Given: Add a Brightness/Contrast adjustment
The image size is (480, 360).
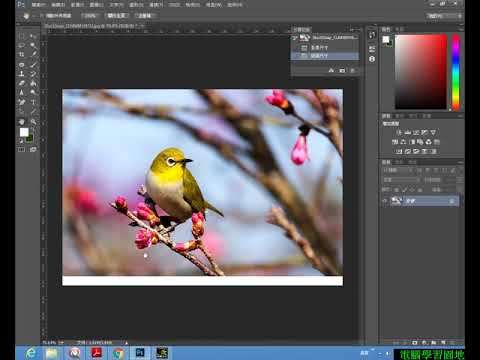Looking at the screenshot, I should 399,132.
